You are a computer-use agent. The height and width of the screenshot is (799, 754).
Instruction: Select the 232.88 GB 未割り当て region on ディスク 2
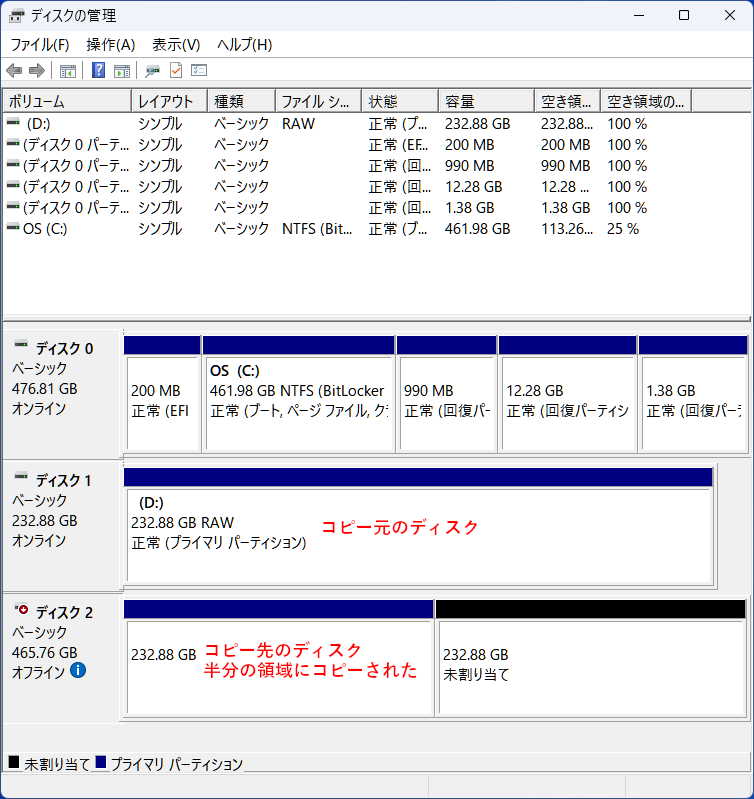[x=590, y=665]
